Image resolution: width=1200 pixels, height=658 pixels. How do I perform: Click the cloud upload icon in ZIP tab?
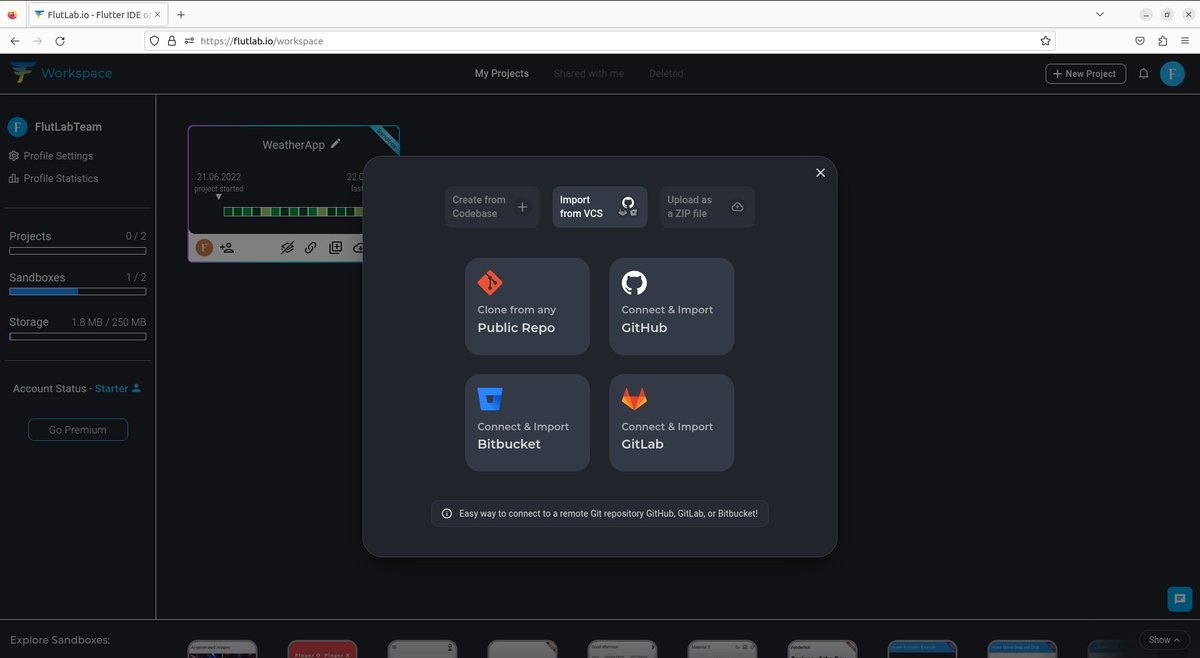pyautogui.click(x=737, y=207)
